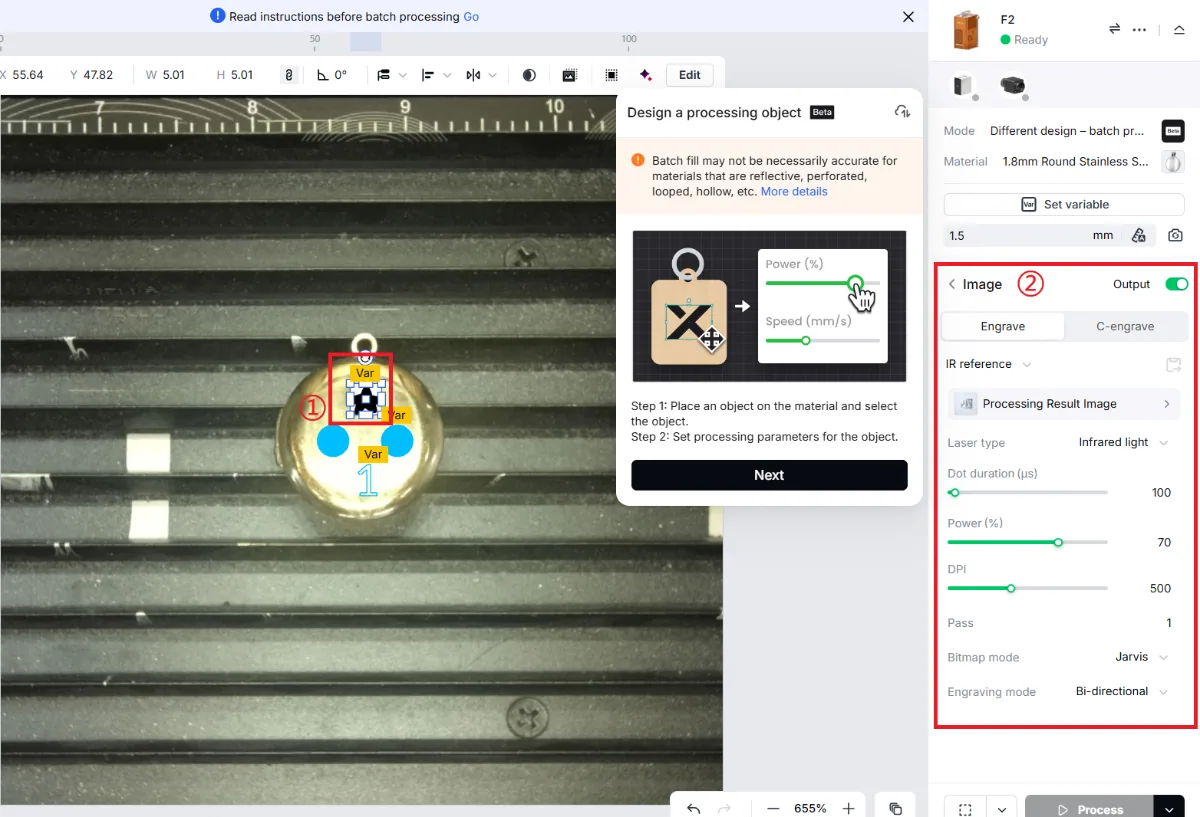Click the Dot duration value 100
1200x817 pixels.
click(x=1161, y=493)
